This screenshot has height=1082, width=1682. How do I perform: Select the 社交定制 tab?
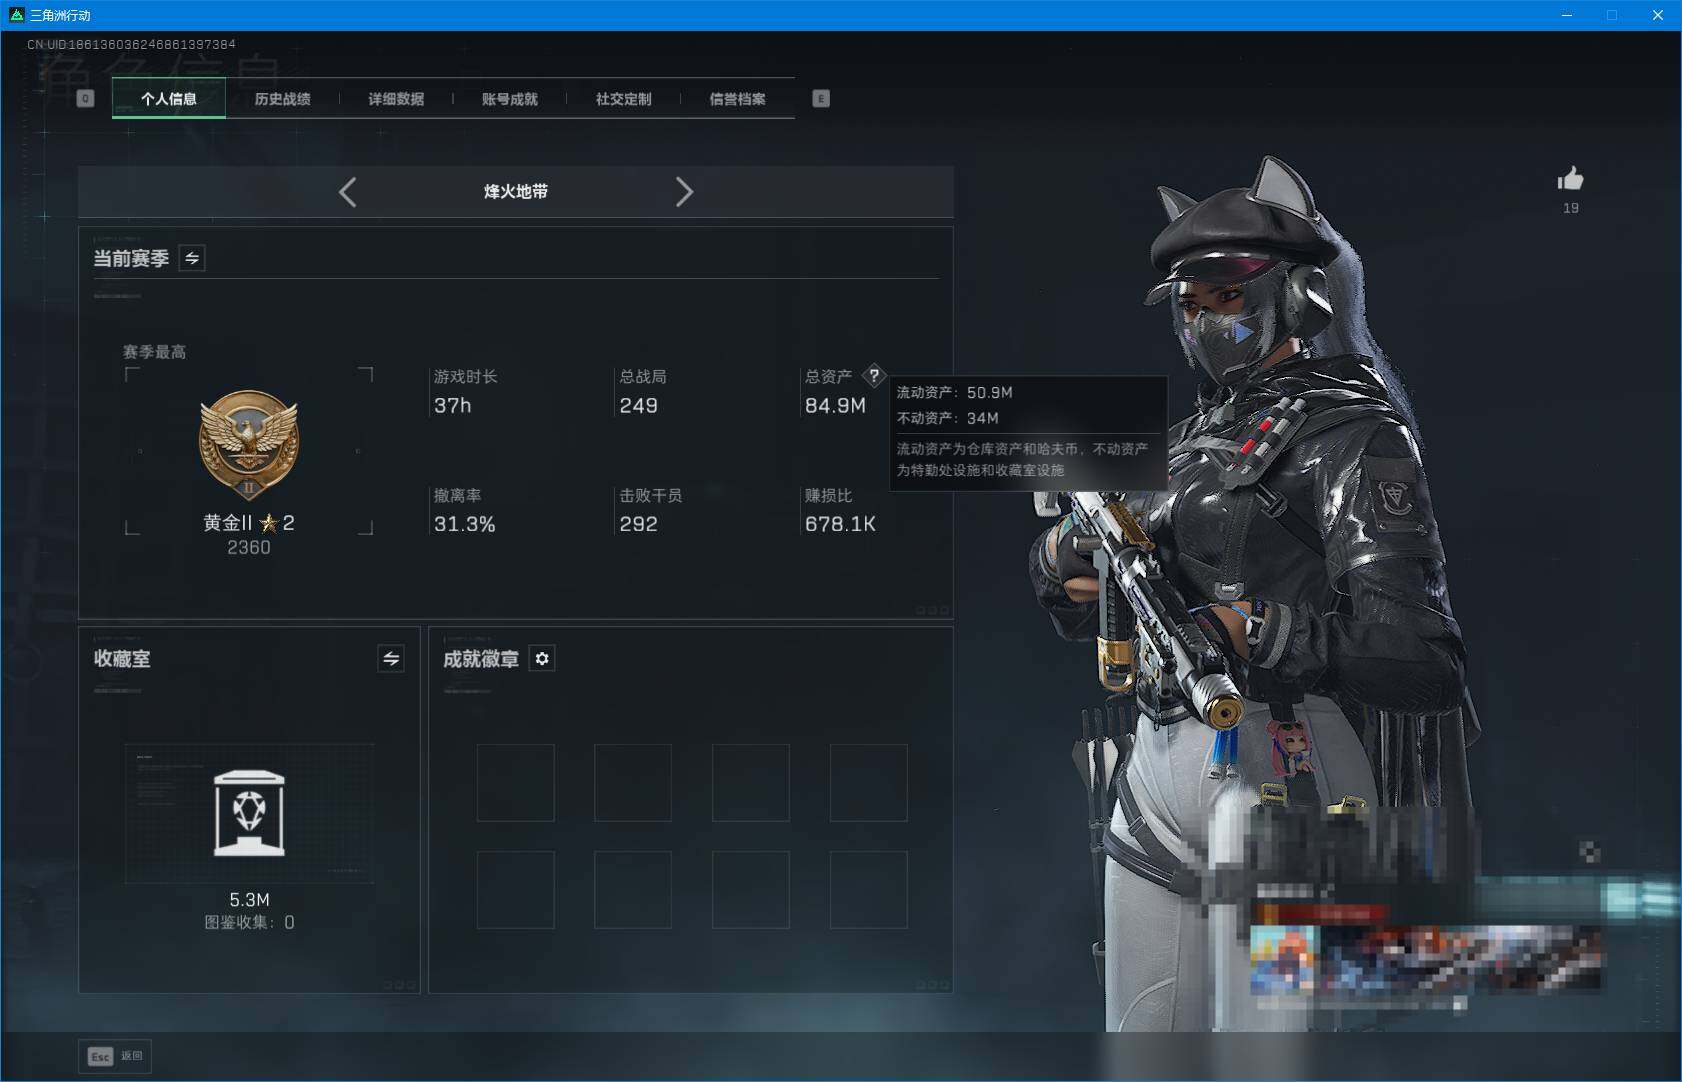click(x=624, y=98)
